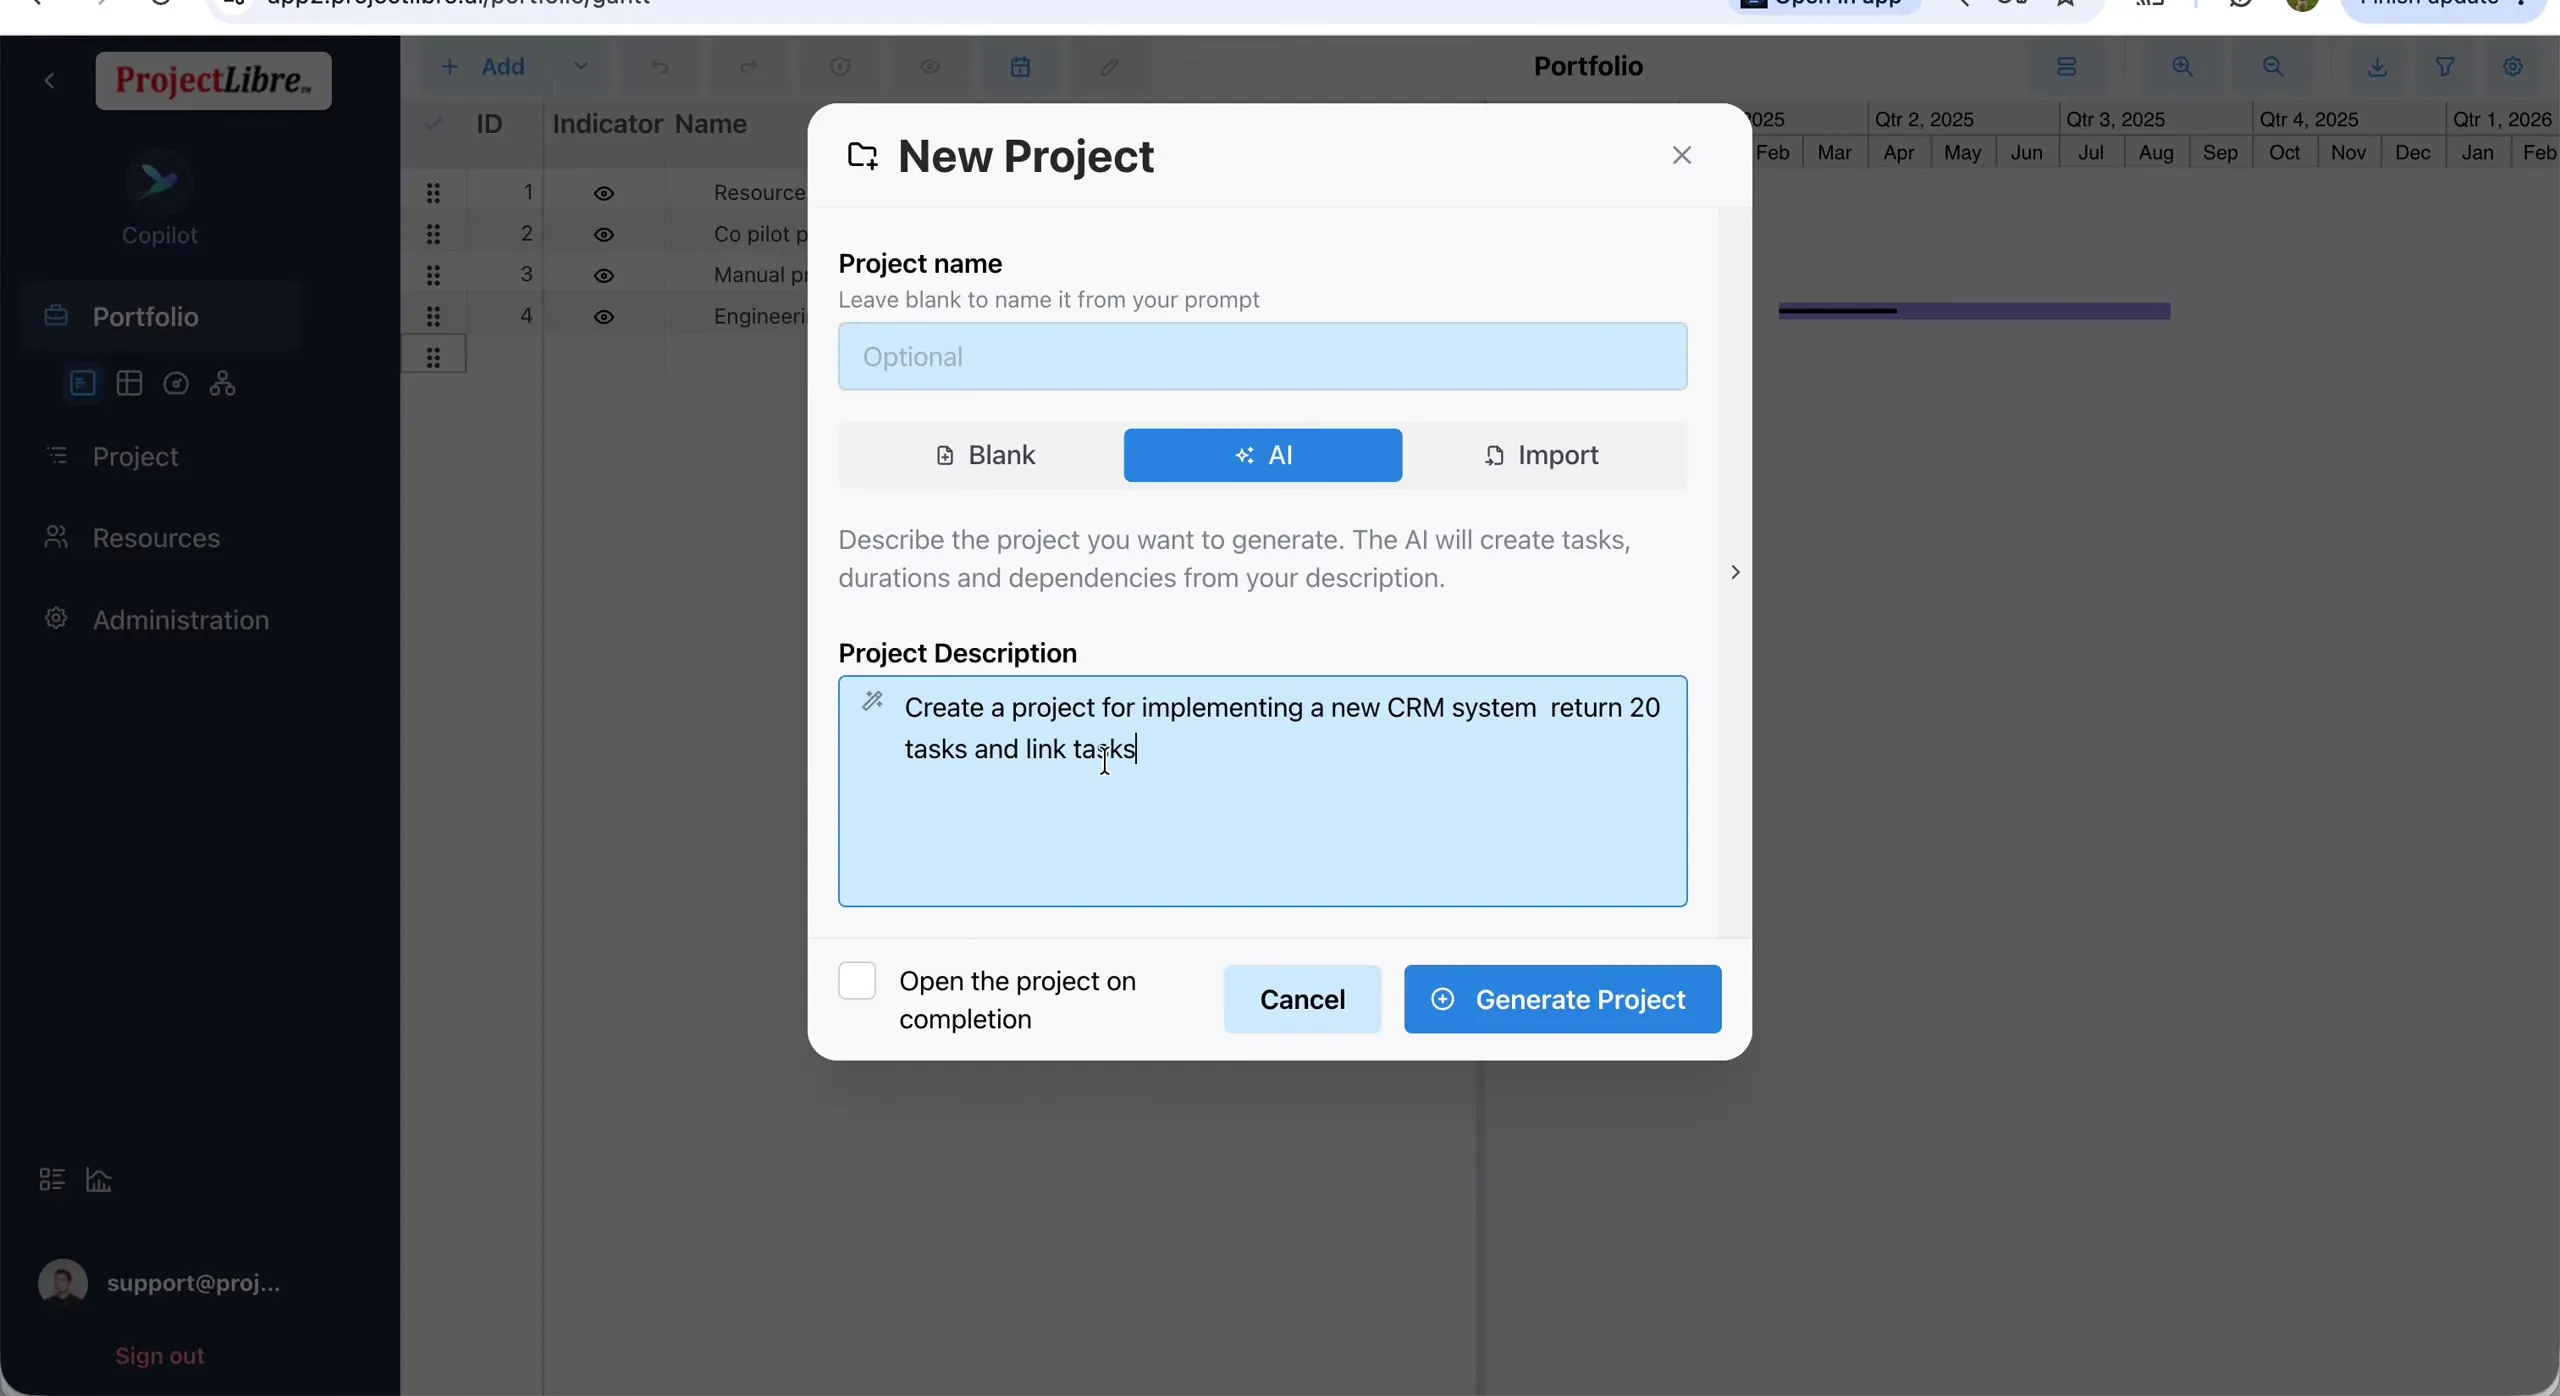
Task: Zoom out on the Gantt timeline
Action: pos(2273,66)
